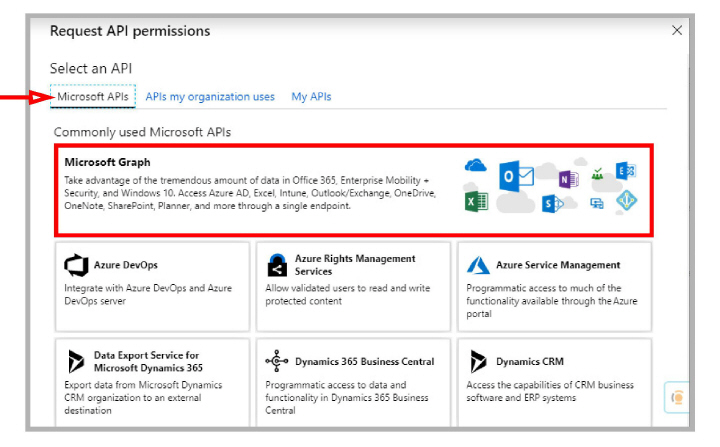The image size is (720, 447).
Task: Click the SharePoint icon in Microsoft Graph
Action: pyautogui.click(x=552, y=203)
